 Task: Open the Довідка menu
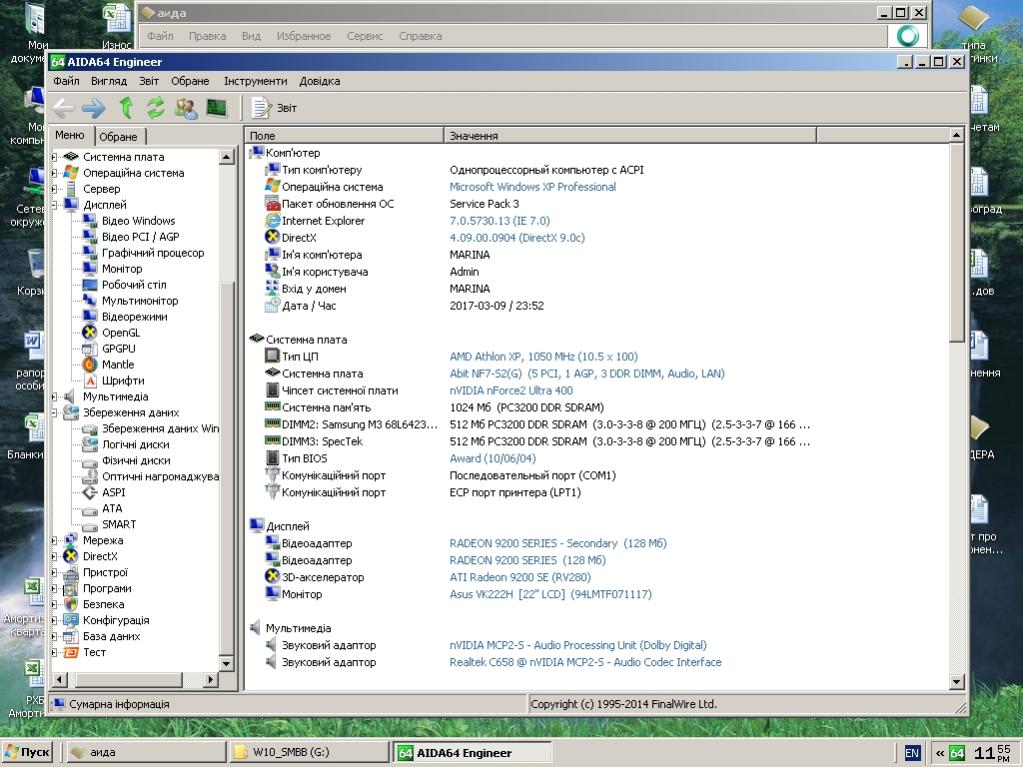click(x=320, y=81)
